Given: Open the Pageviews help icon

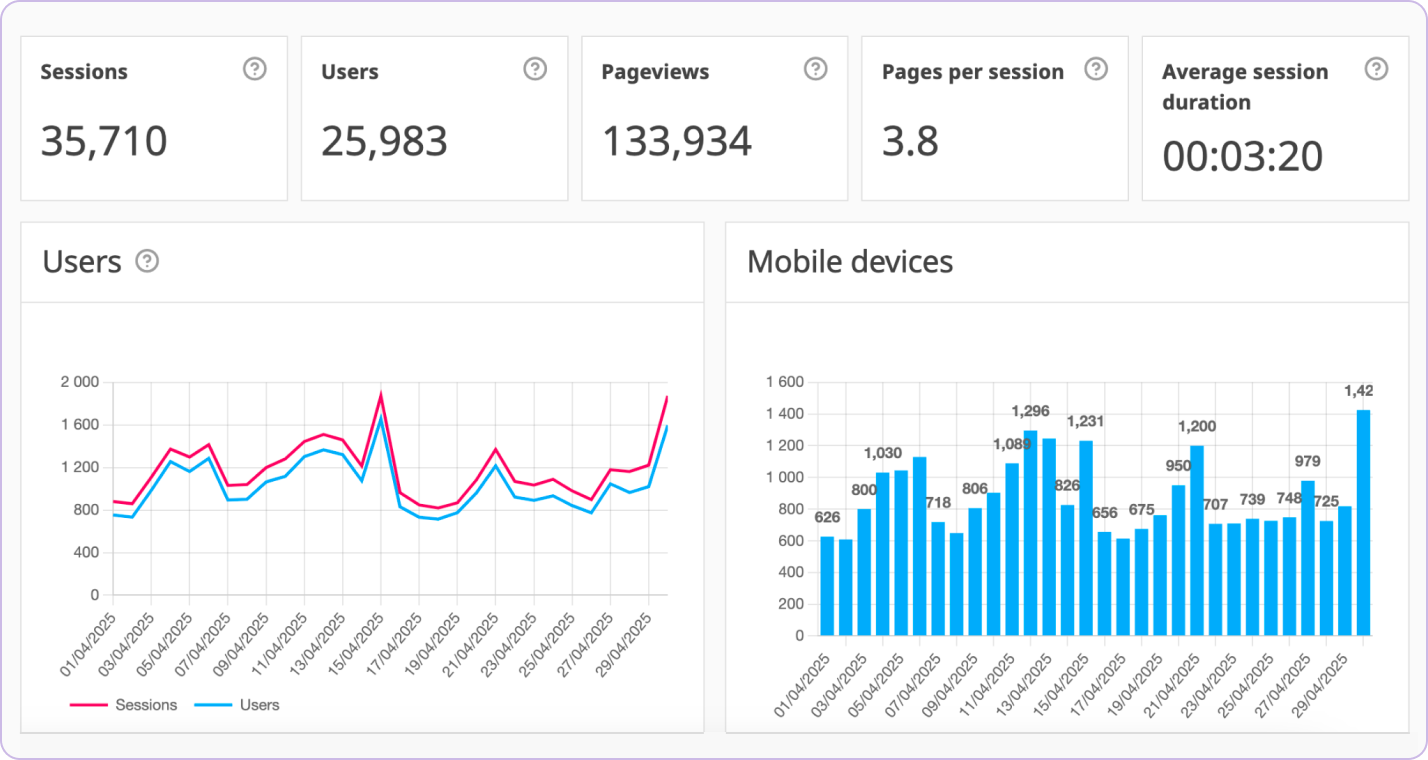Looking at the screenshot, I should [815, 69].
